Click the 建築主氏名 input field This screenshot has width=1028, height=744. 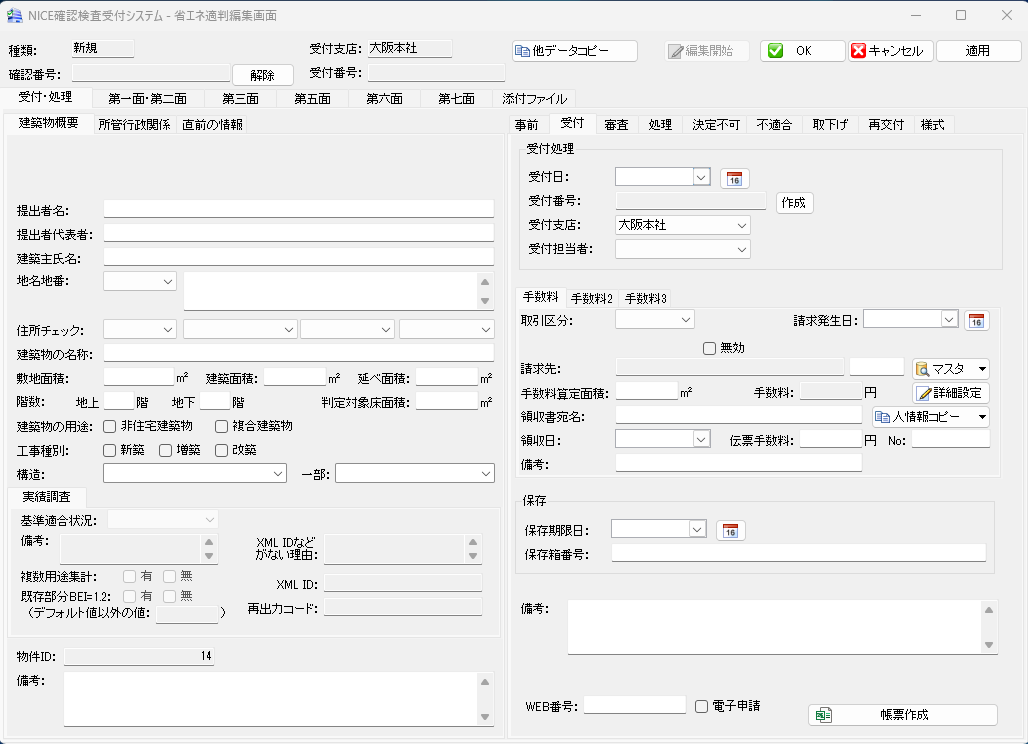click(x=298, y=257)
